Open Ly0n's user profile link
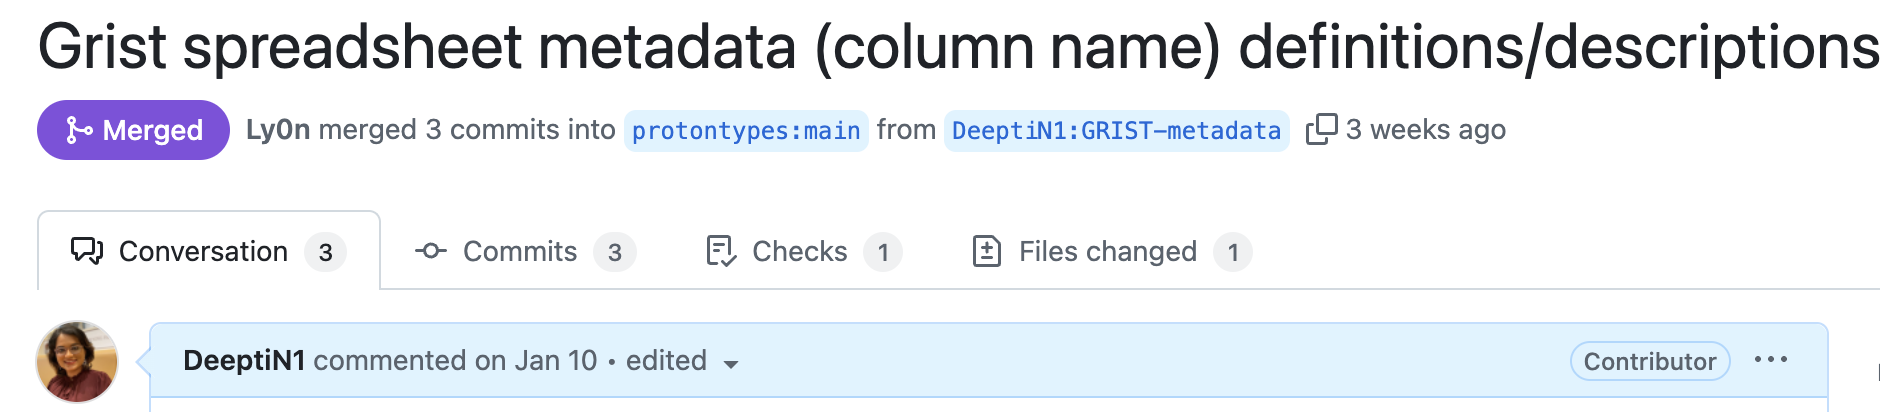This screenshot has height=412, width=1880. 278,130
